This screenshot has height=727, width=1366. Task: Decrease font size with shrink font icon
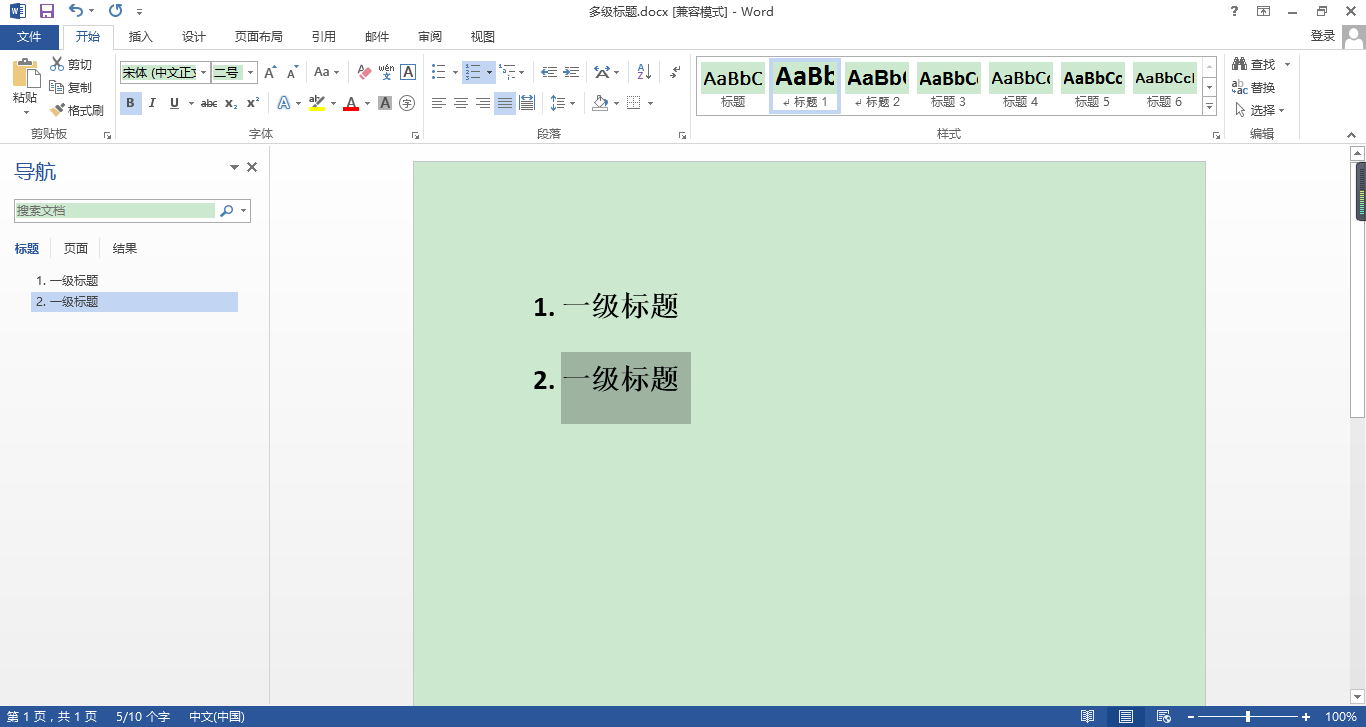[x=292, y=73]
